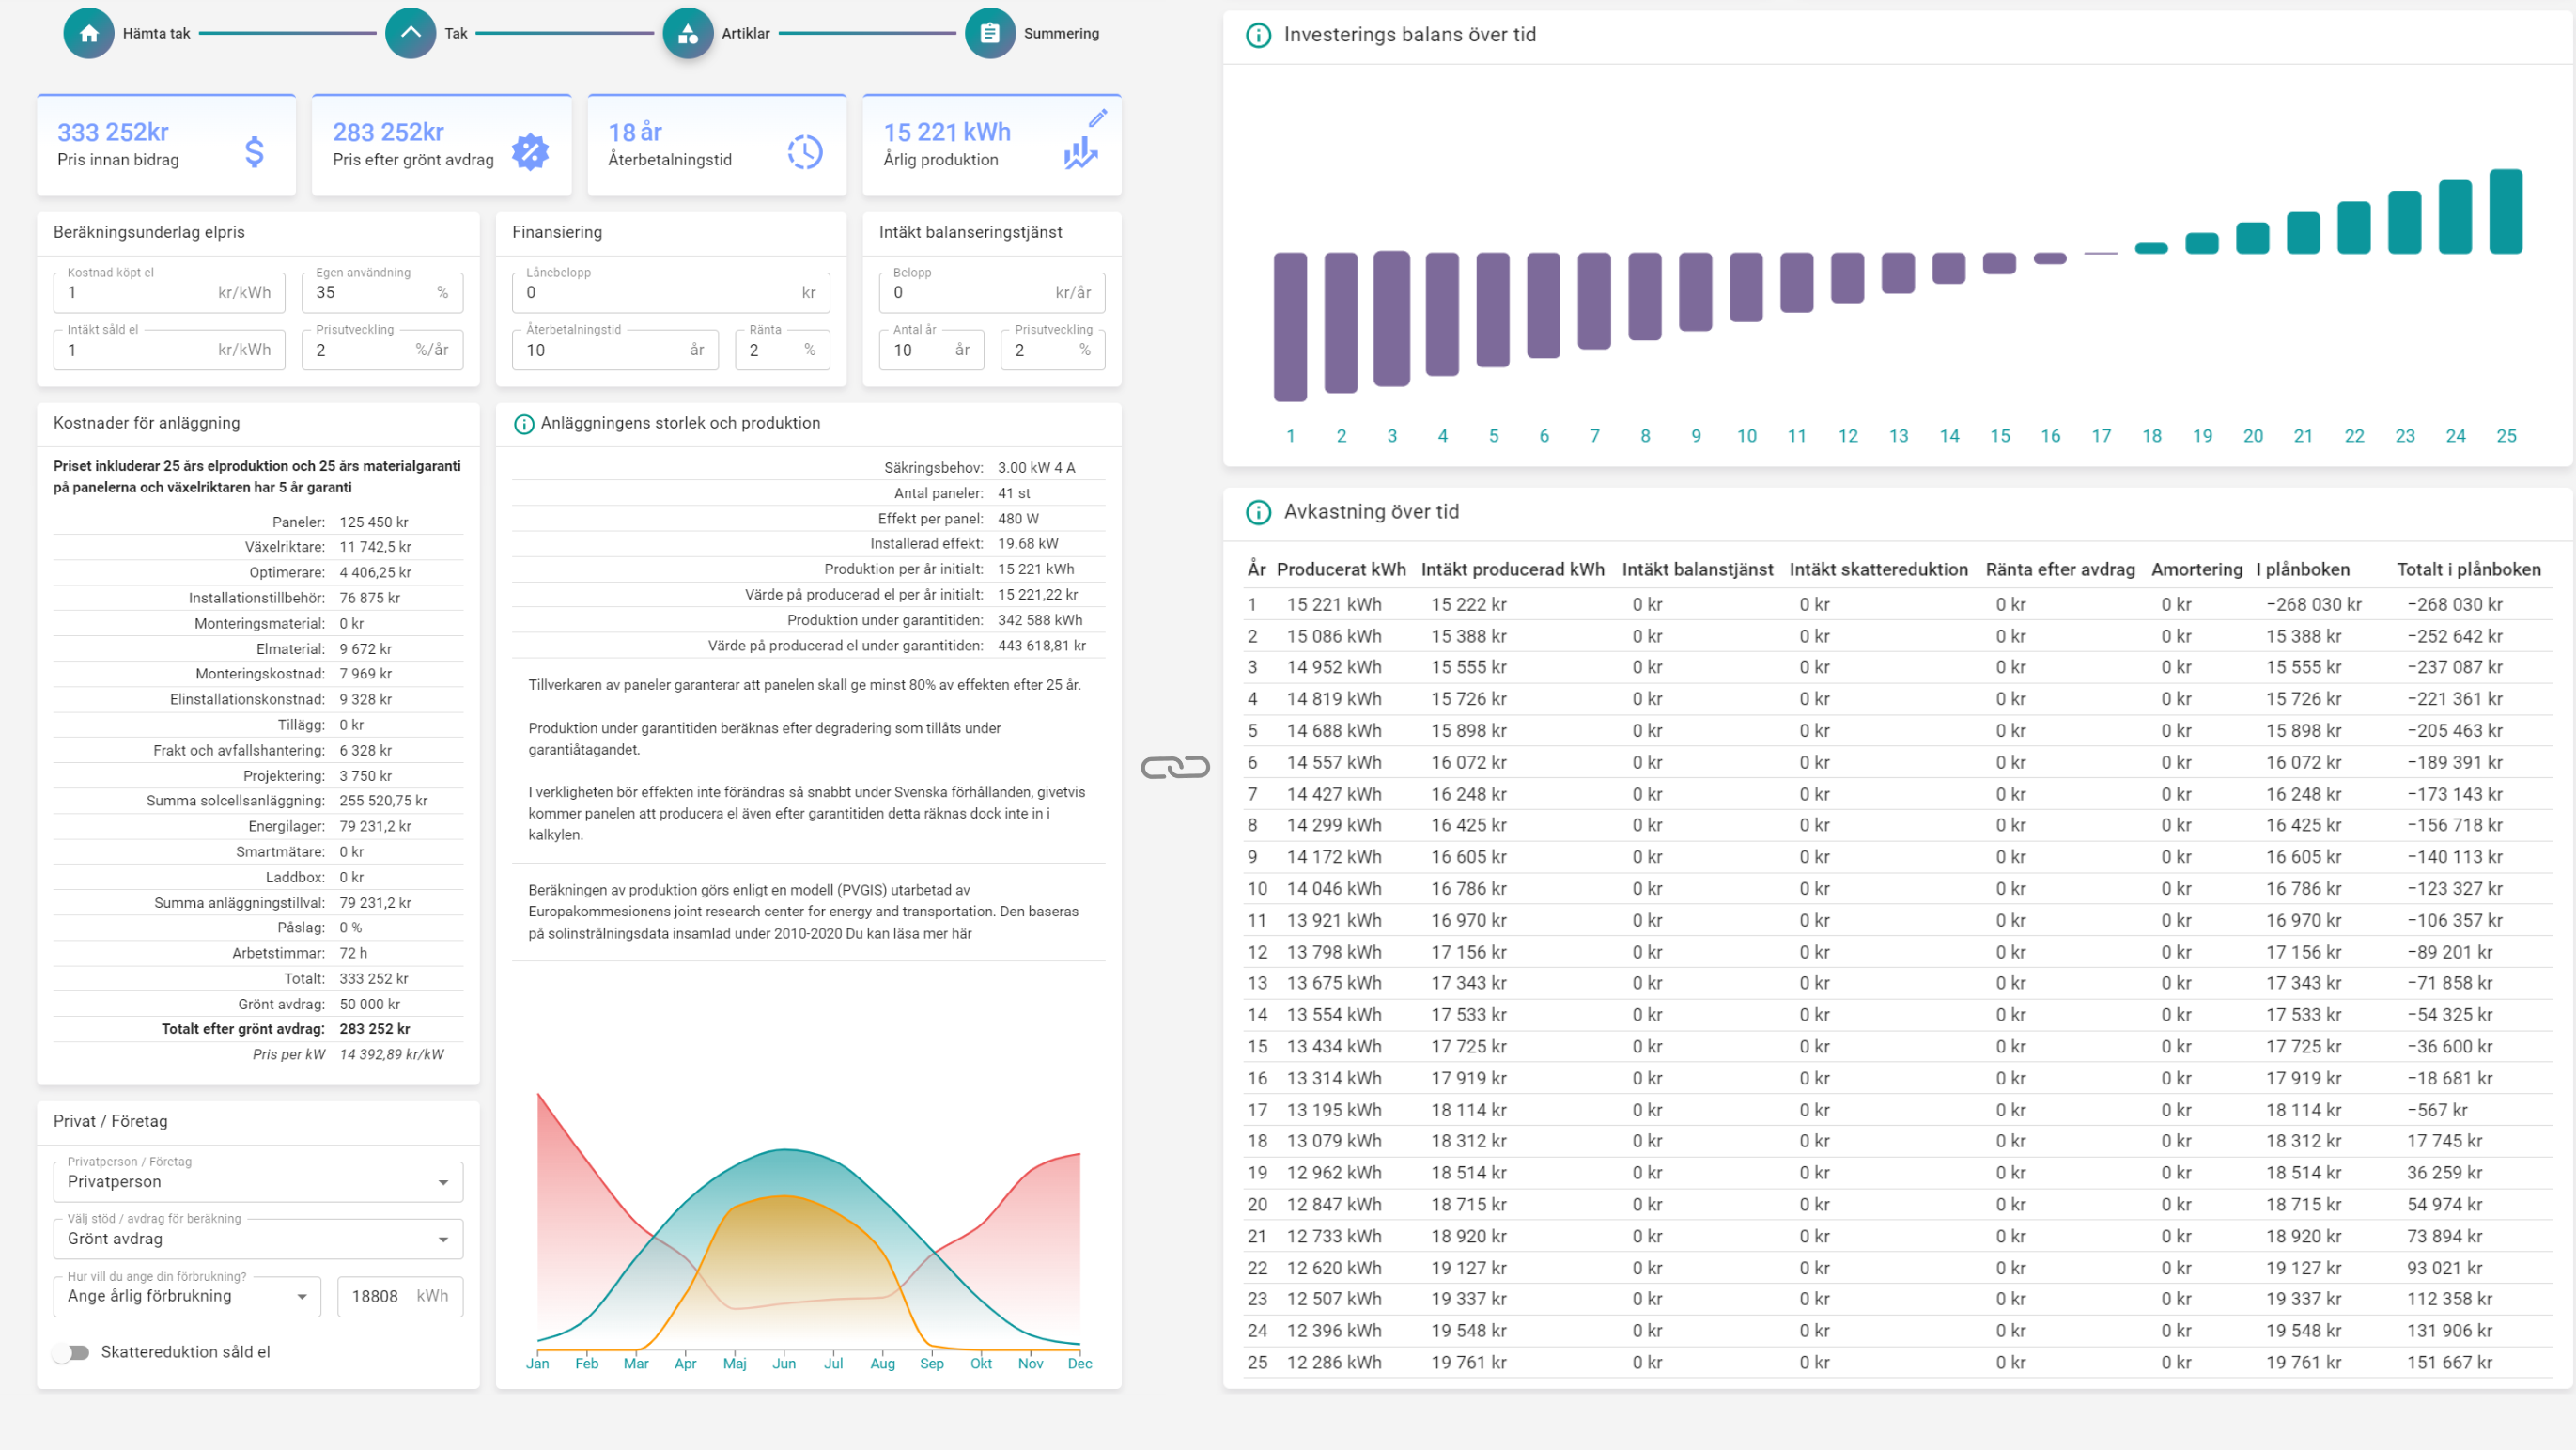Click the discount badge icon on Pris efter grönt avdrag
2576x1450 pixels.
coord(530,152)
